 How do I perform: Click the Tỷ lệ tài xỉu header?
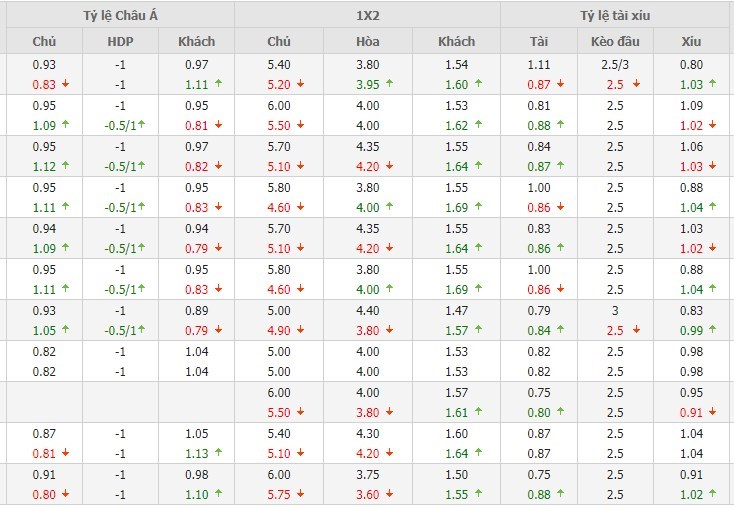[x=616, y=15]
